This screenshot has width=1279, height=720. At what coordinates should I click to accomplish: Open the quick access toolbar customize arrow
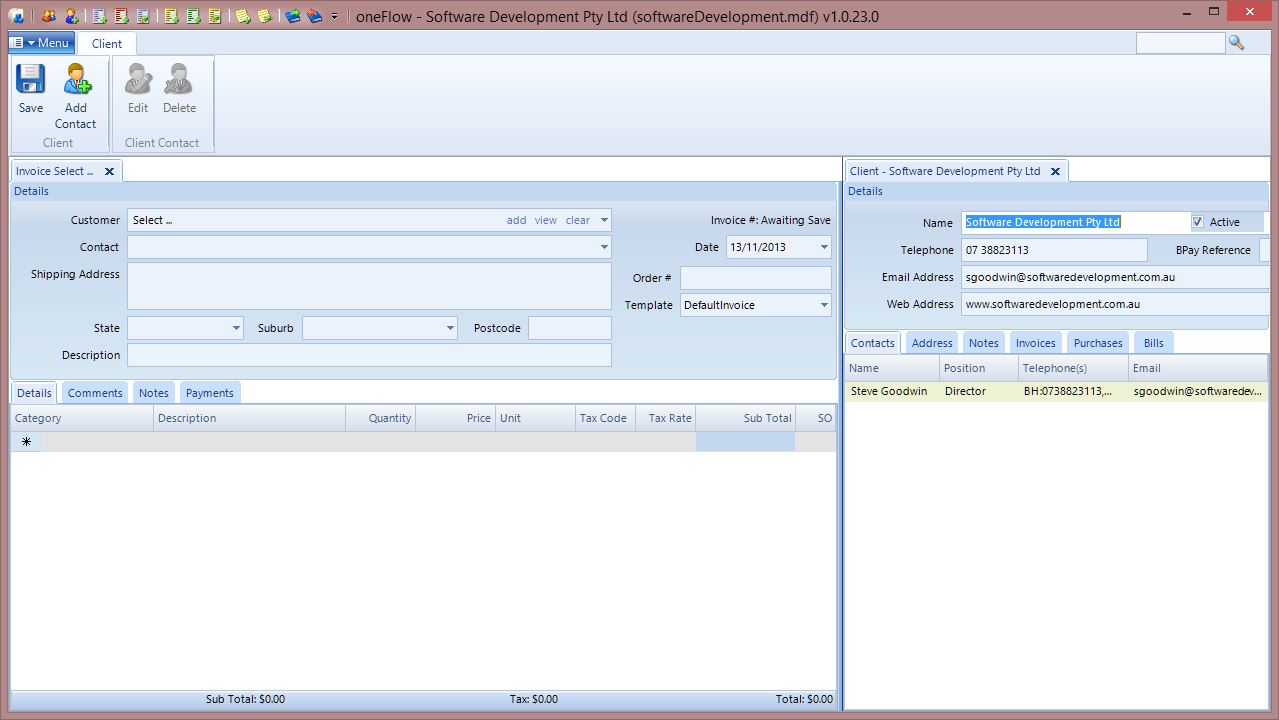334,17
